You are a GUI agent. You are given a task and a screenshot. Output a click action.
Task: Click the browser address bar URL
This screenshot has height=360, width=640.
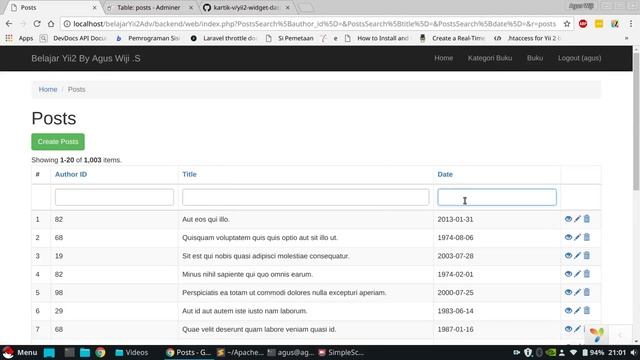click(x=314, y=24)
